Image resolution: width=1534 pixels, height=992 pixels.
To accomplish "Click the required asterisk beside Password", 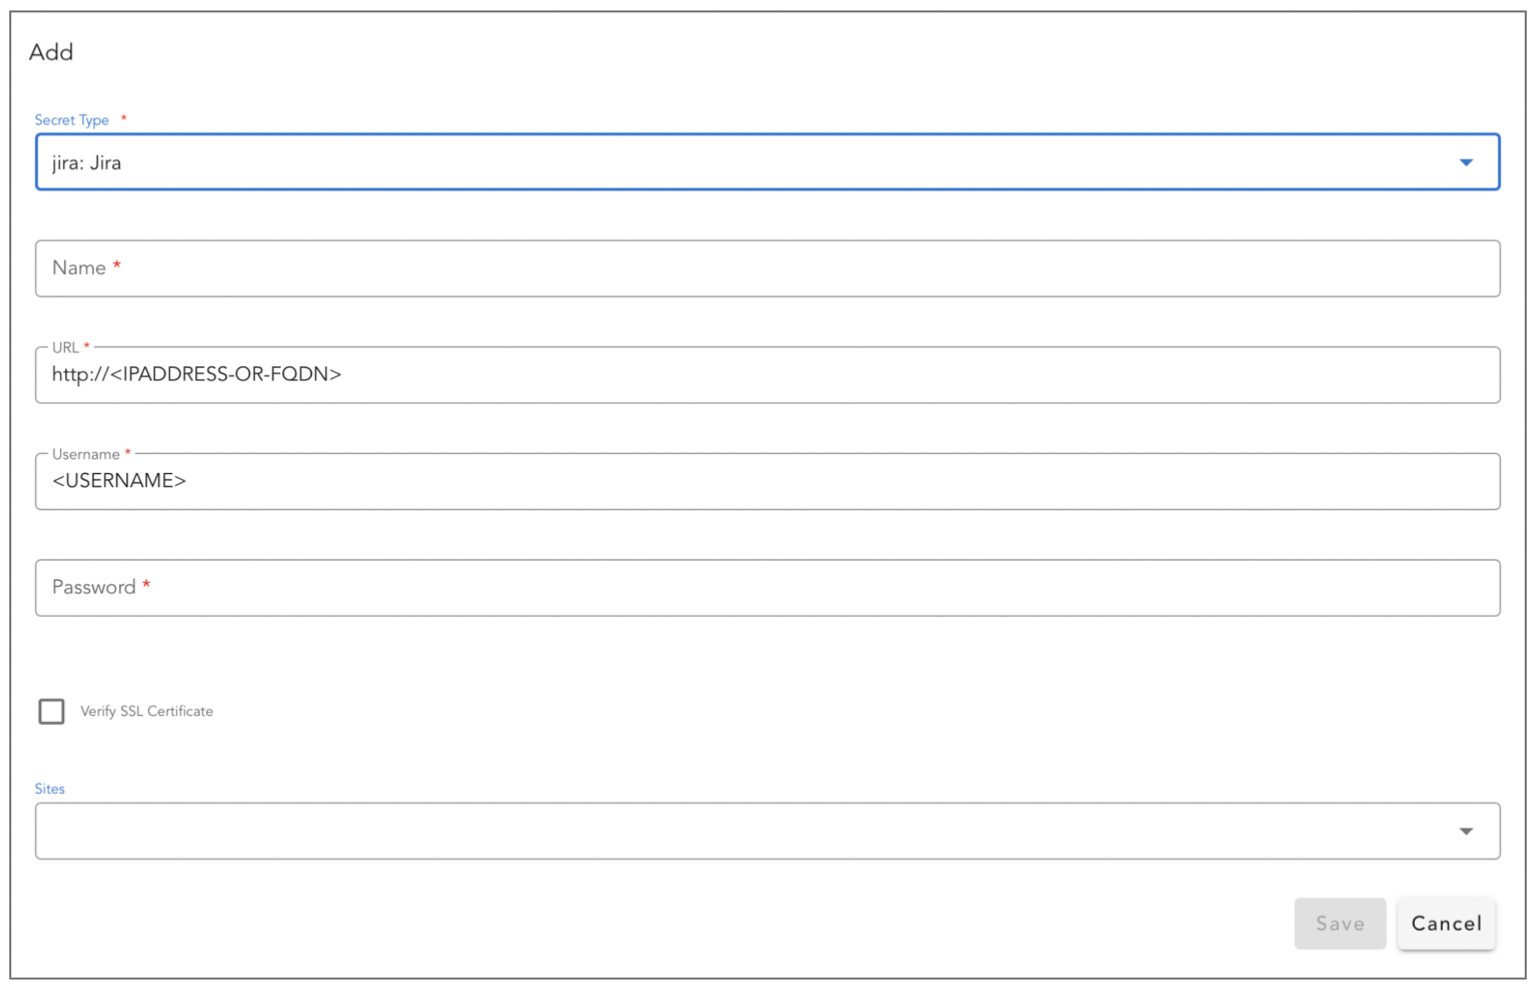I will point(146,587).
